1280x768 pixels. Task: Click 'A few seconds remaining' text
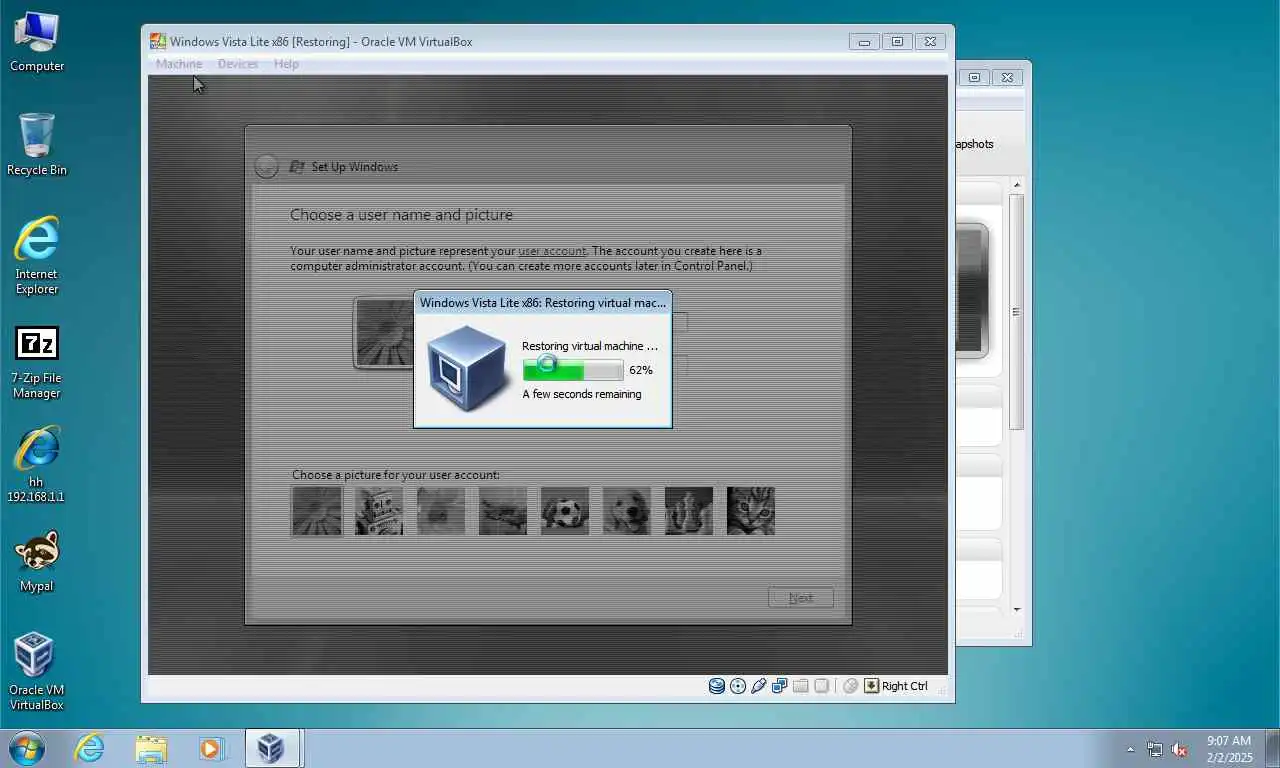tap(582, 394)
